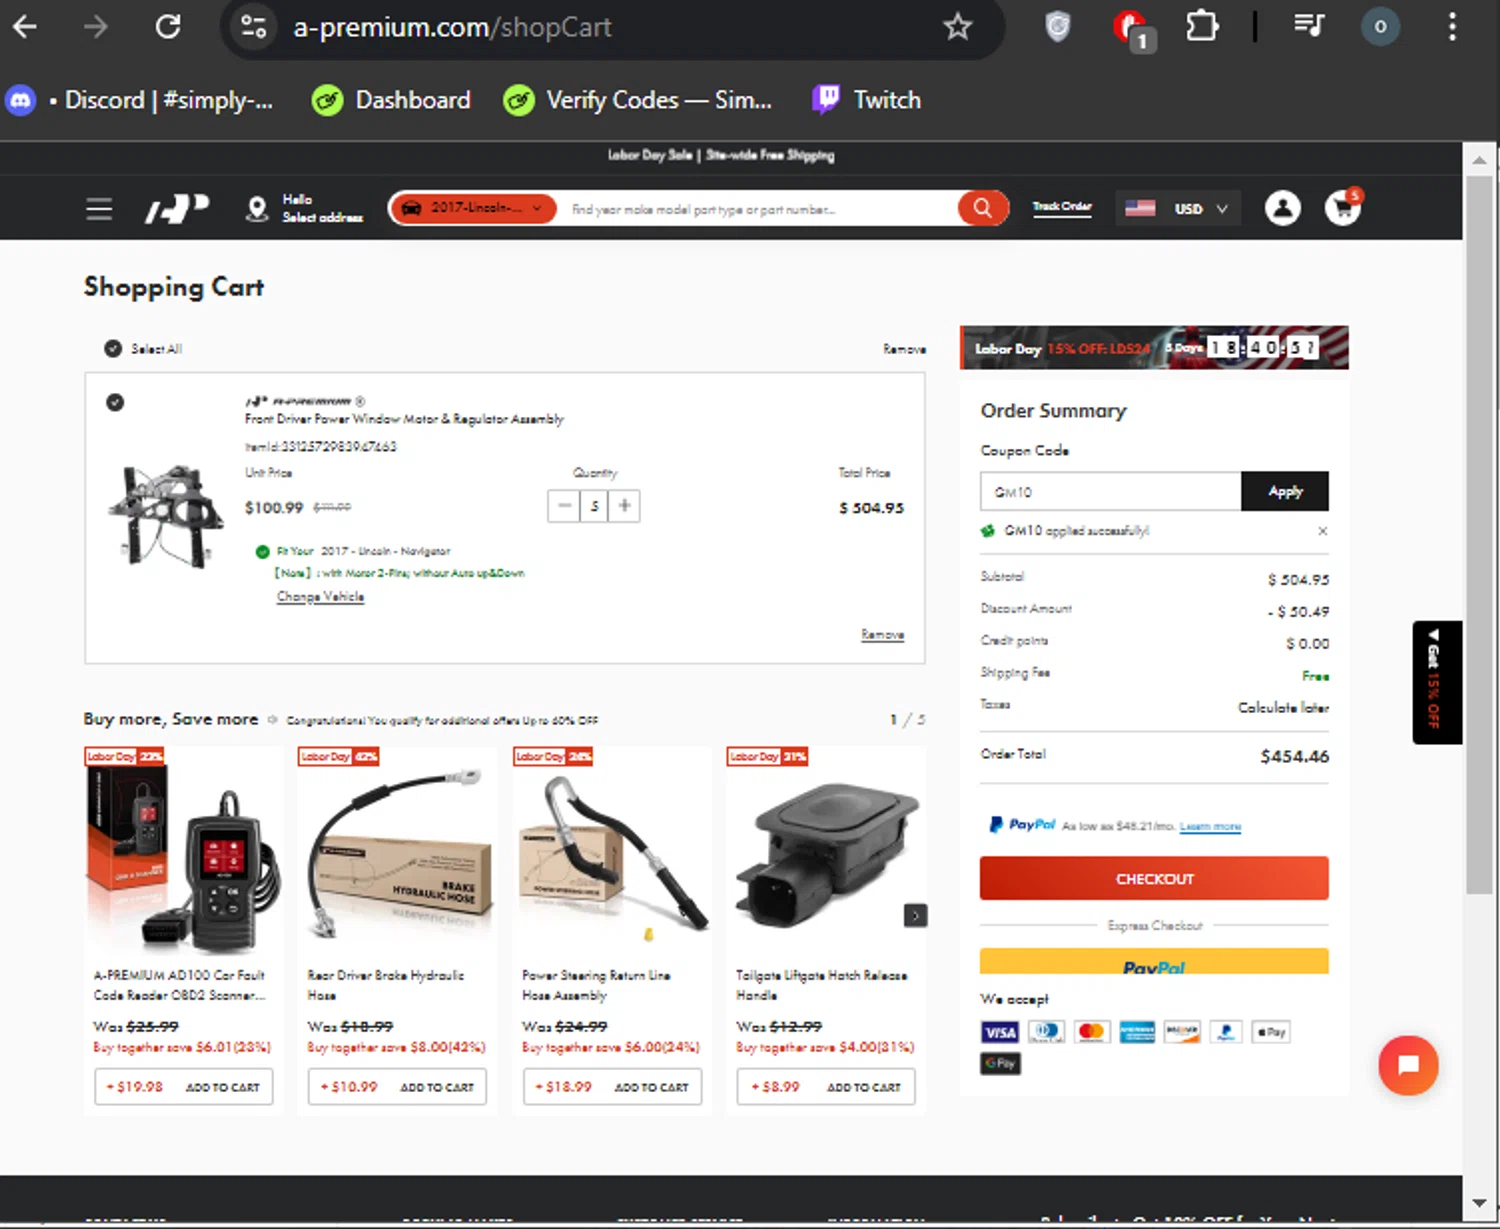Expand the 2017-Lincoln vehicle selector
Viewport: 1500px width, 1229px height.
click(x=473, y=208)
